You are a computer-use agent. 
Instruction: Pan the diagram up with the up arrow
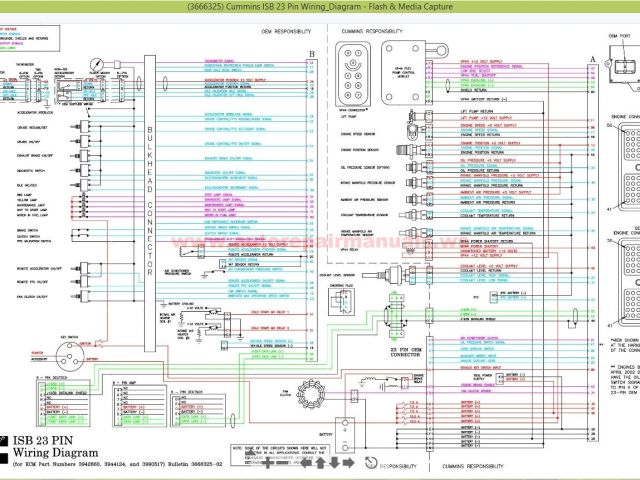tap(320, 463)
